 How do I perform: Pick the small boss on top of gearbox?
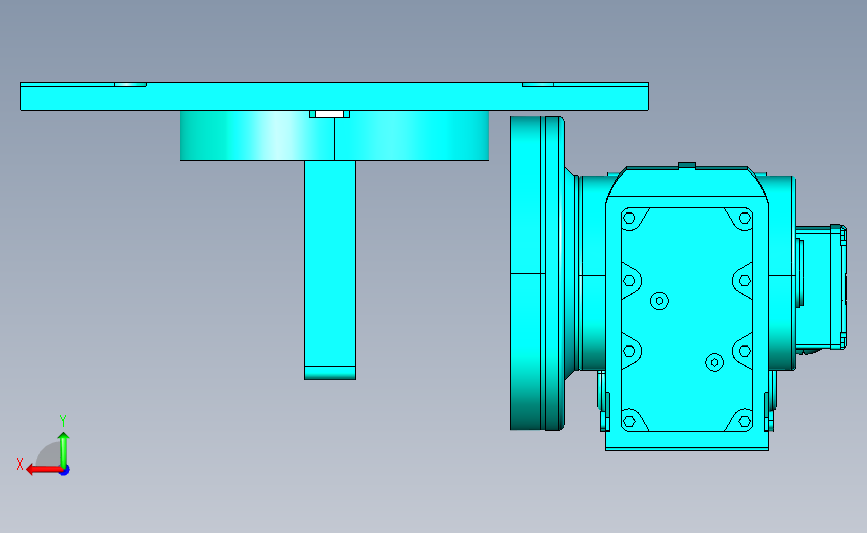(x=687, y=165)
